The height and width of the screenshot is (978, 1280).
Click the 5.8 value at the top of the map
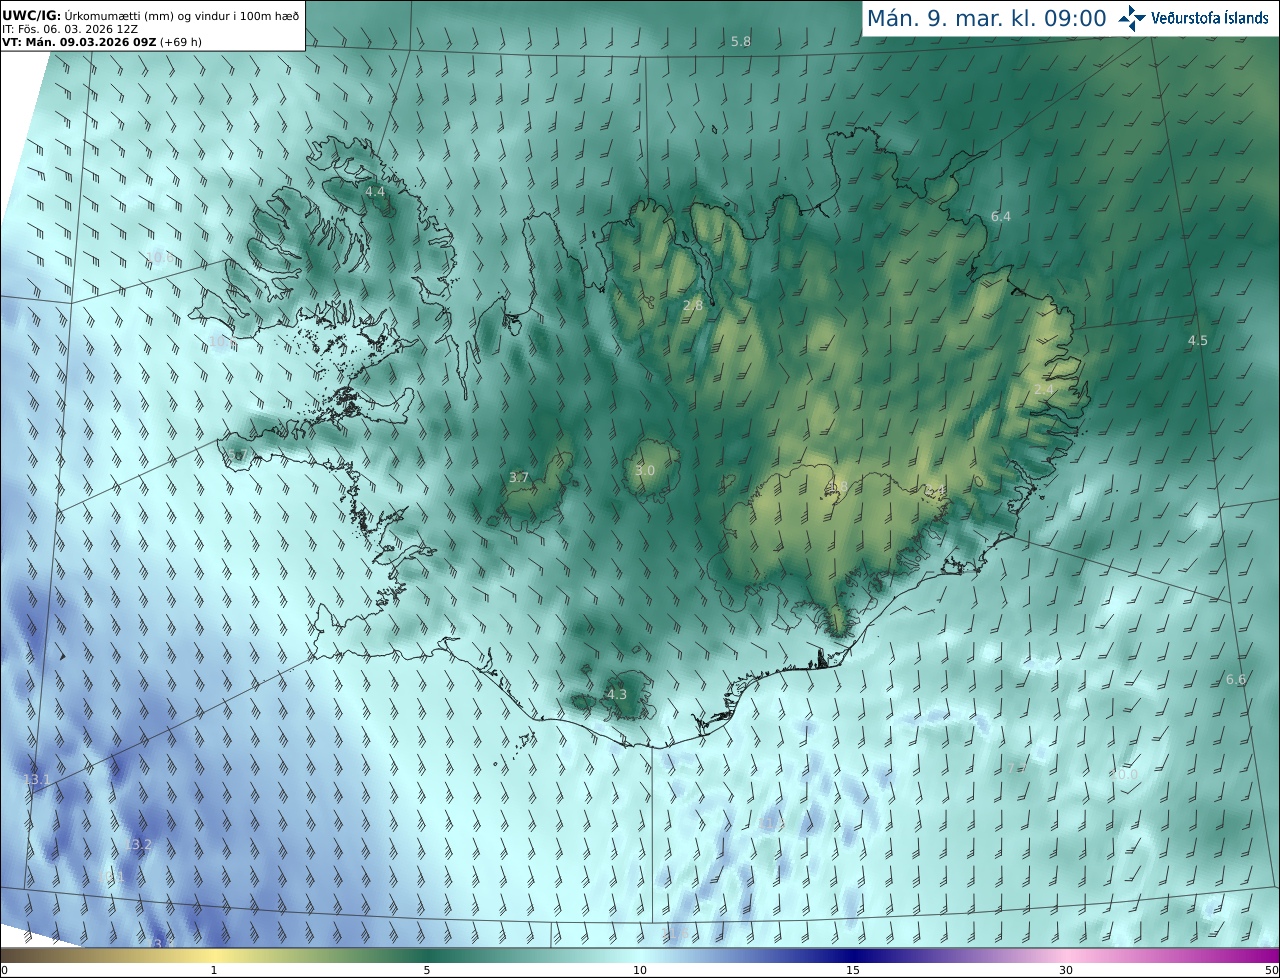tap(741, 41)
